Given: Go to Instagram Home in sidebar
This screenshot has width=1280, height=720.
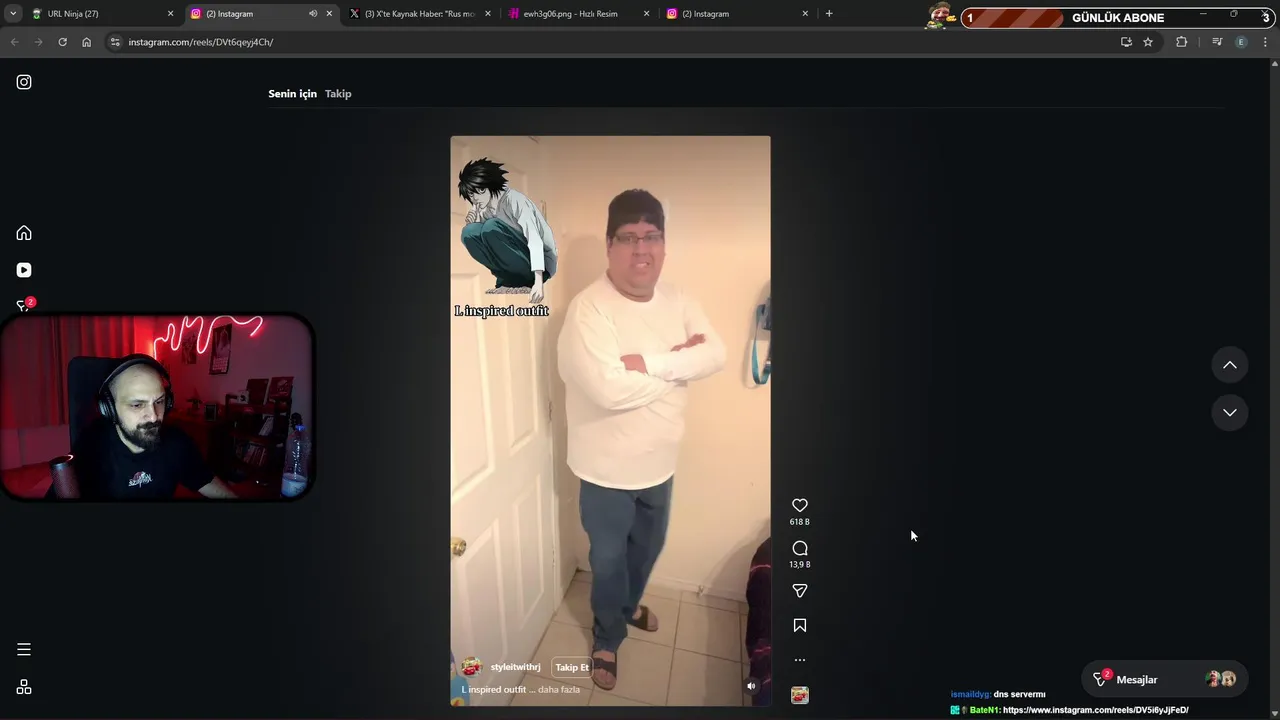Looking at the screenshot, I should click(24, 233).
